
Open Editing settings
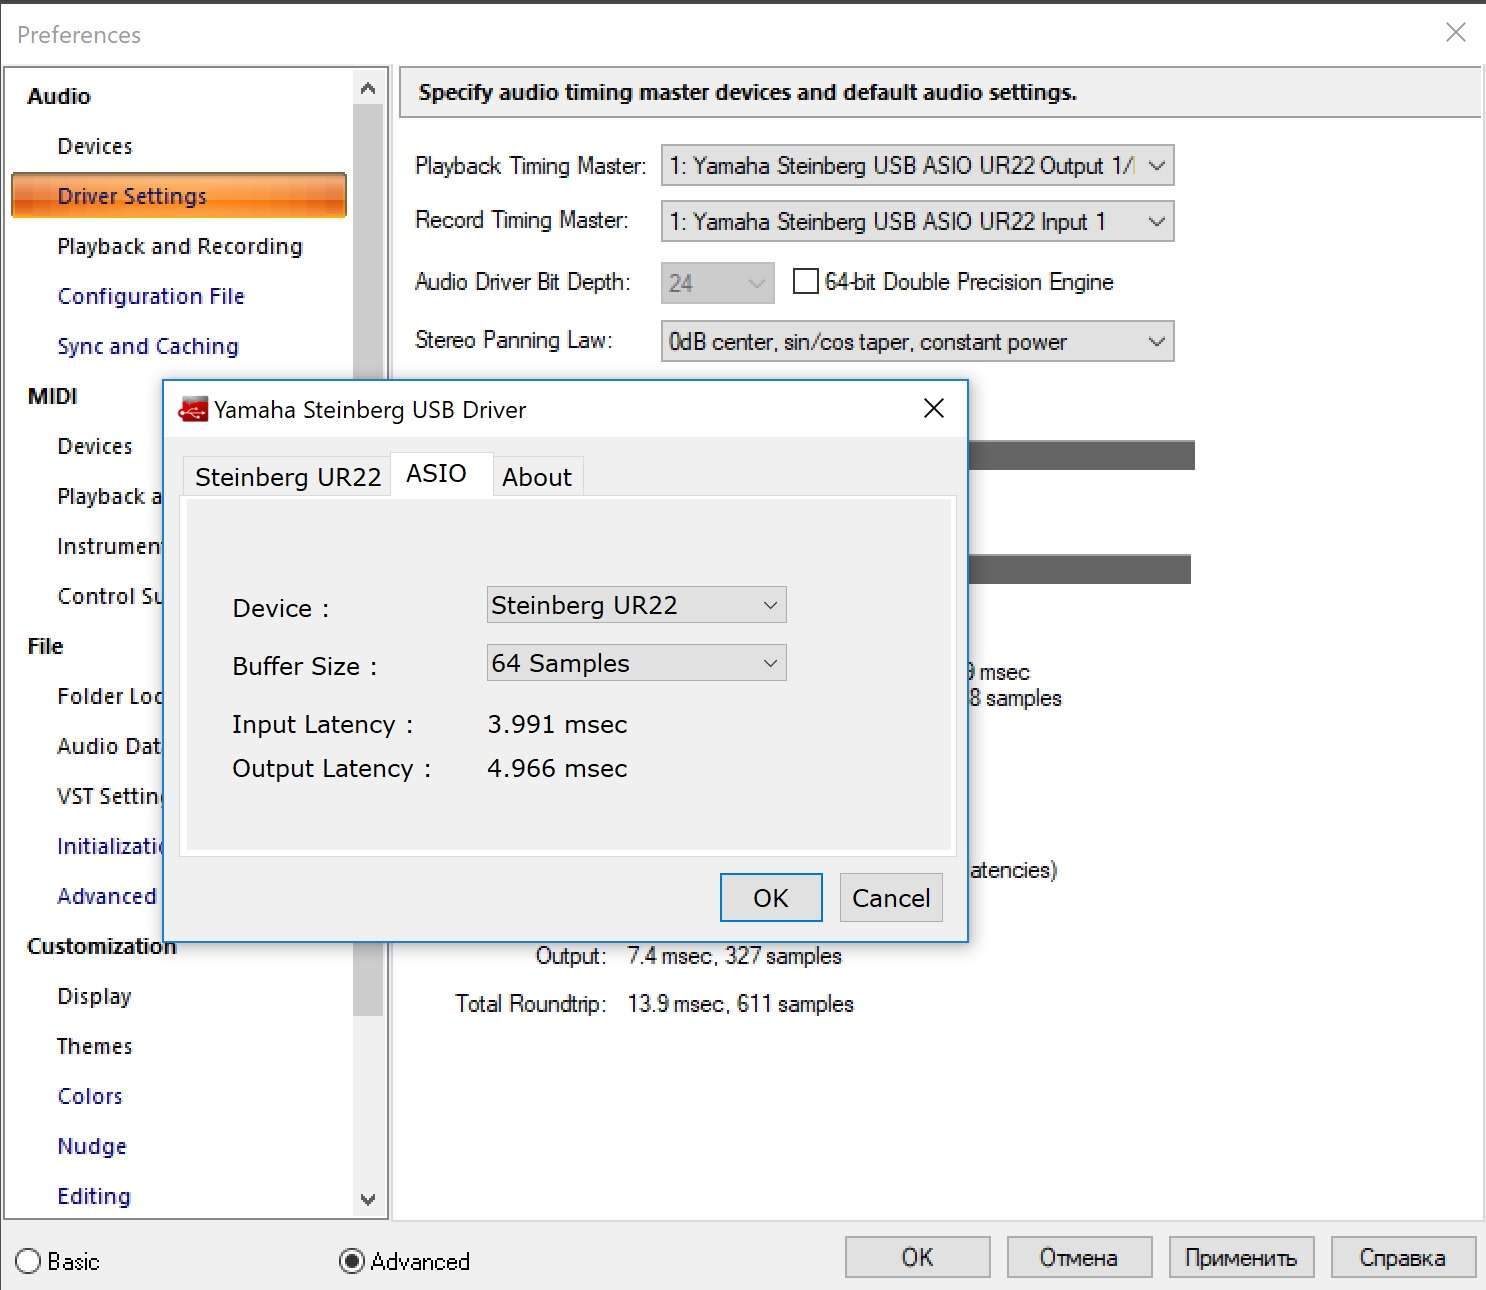[x=94, y=1196]
